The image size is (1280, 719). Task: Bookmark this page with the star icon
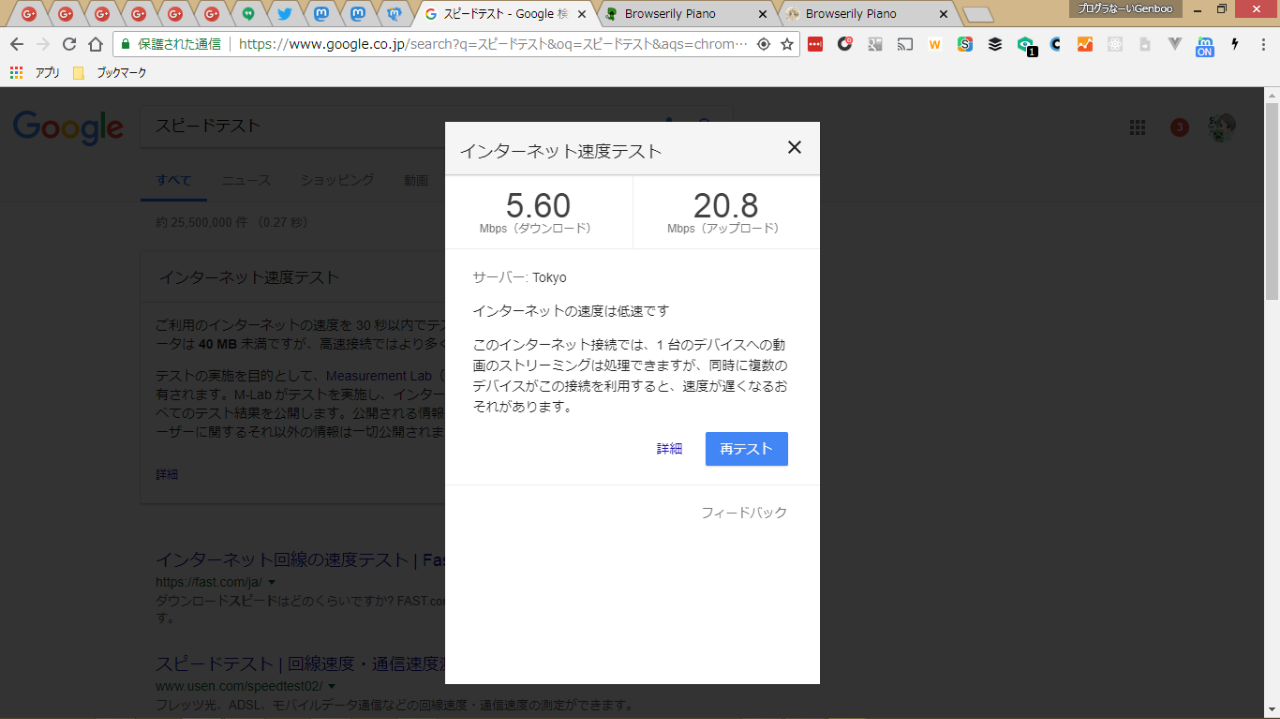click(x=787, y=44)
